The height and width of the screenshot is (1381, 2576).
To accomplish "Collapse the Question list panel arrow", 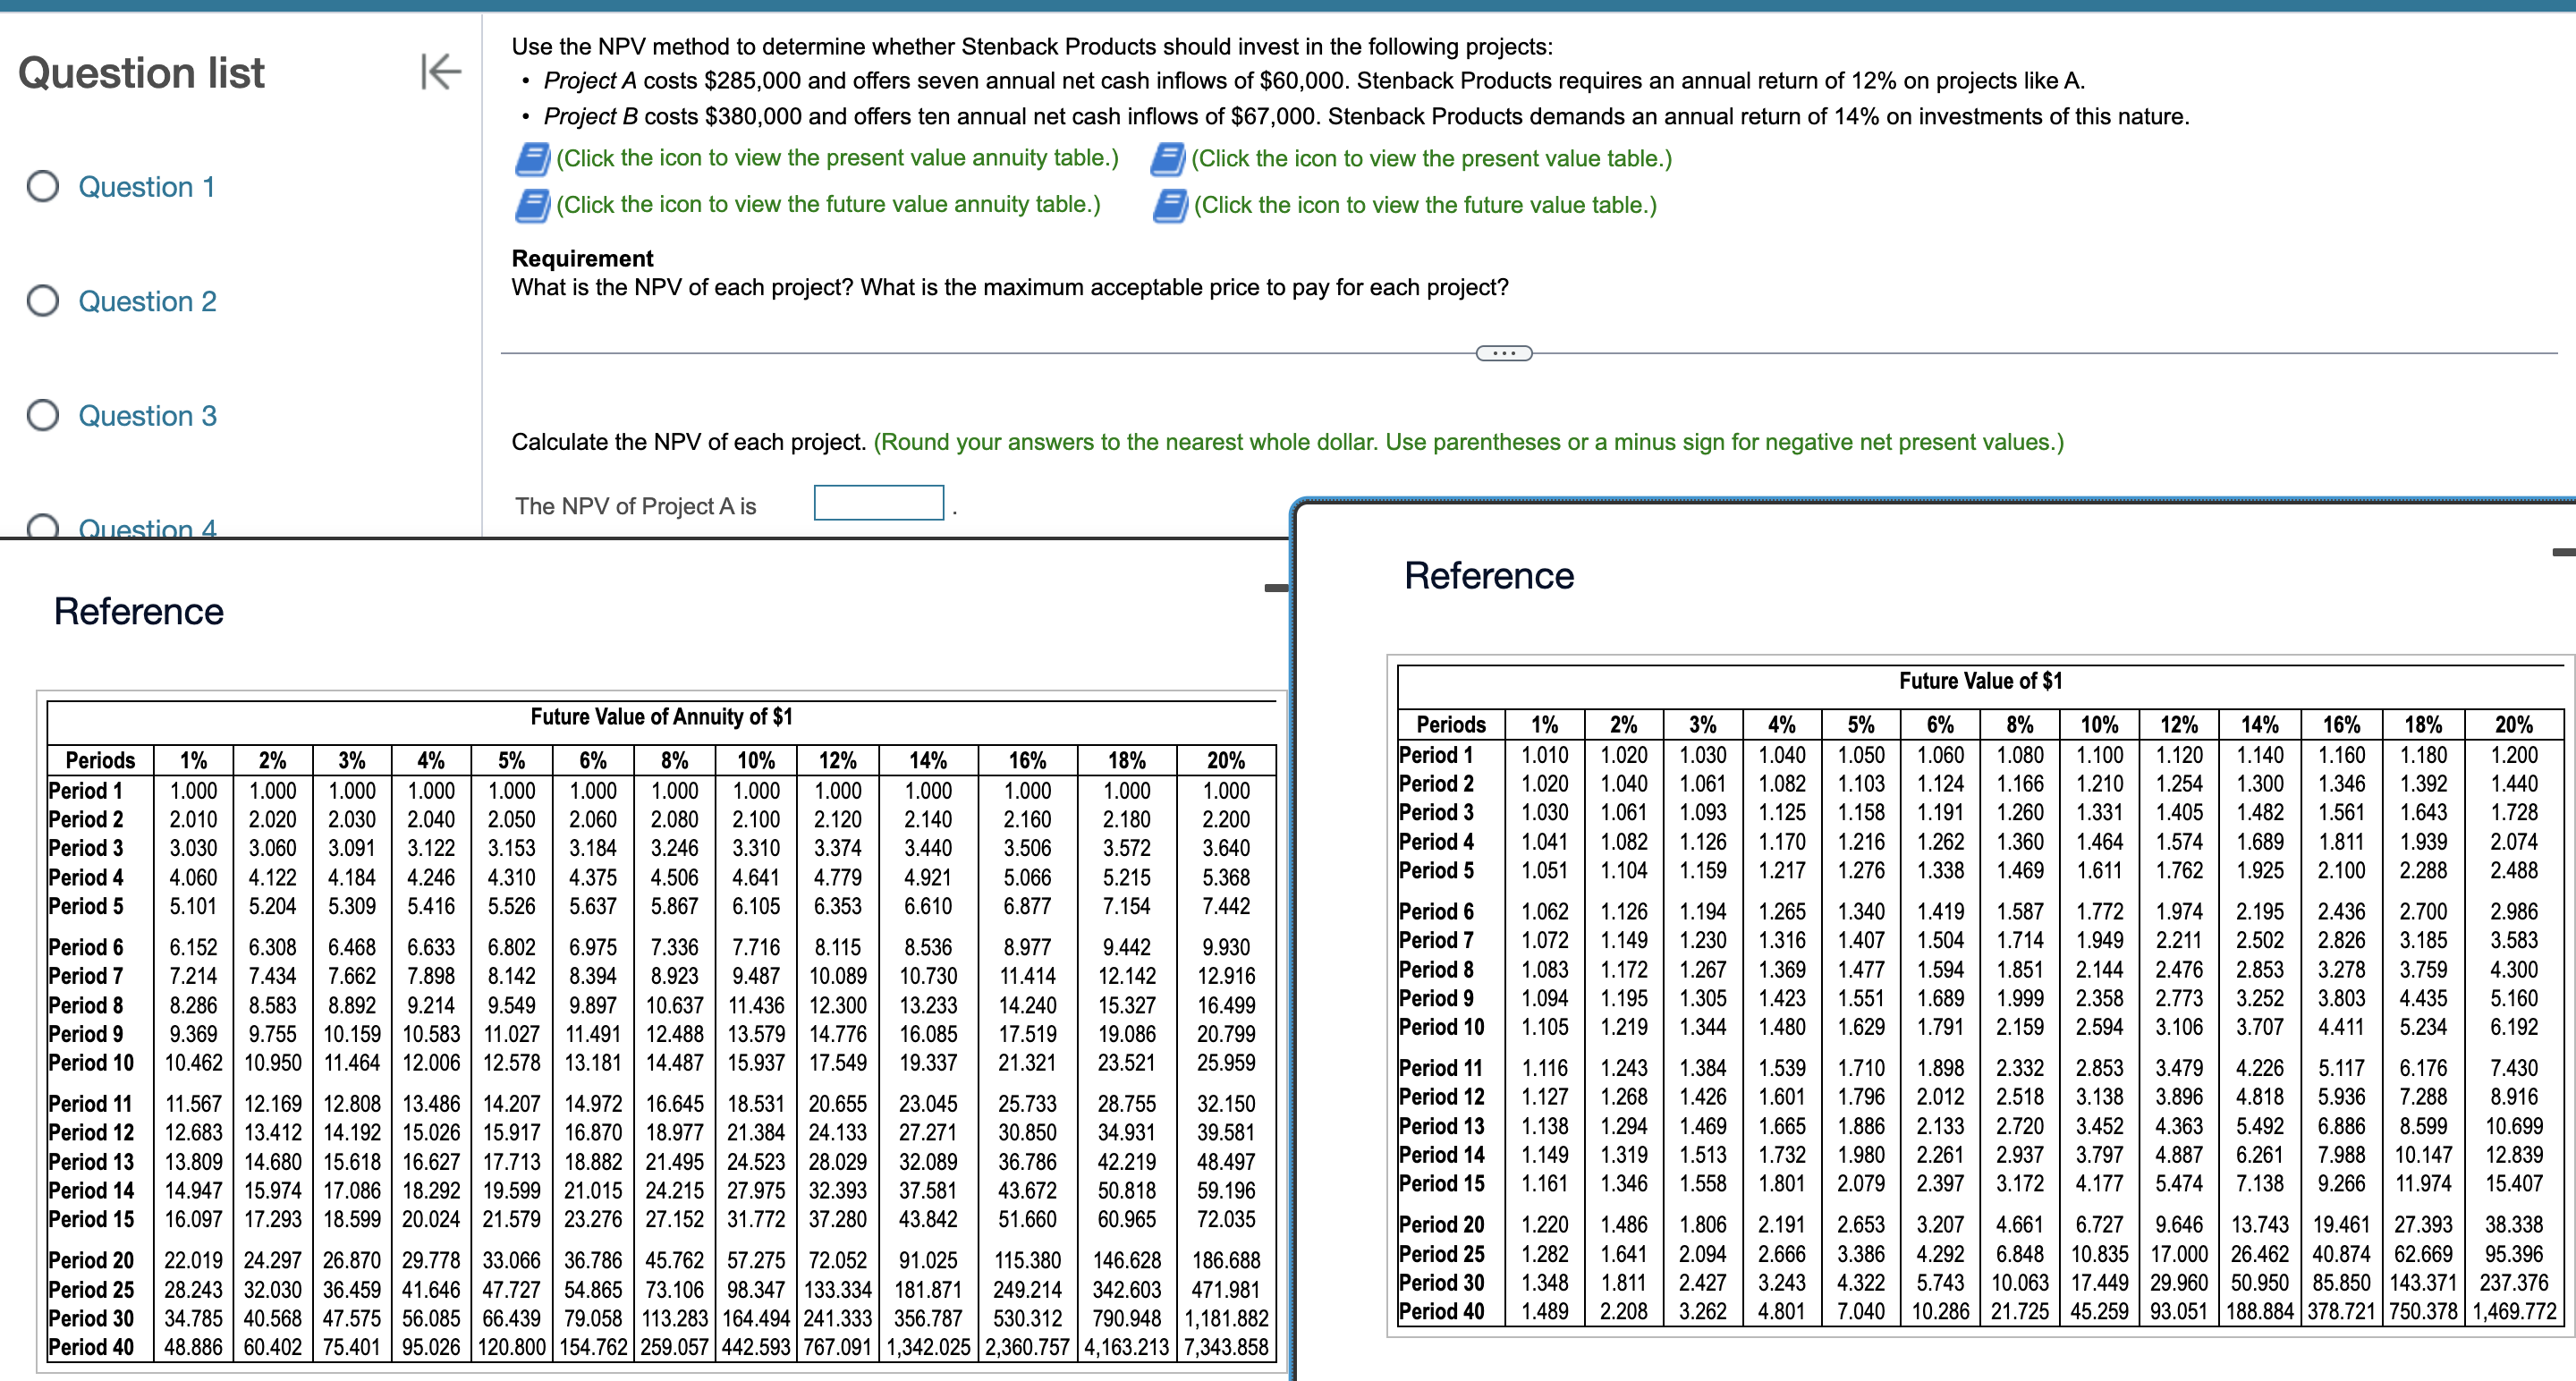I will pos(440,71).
